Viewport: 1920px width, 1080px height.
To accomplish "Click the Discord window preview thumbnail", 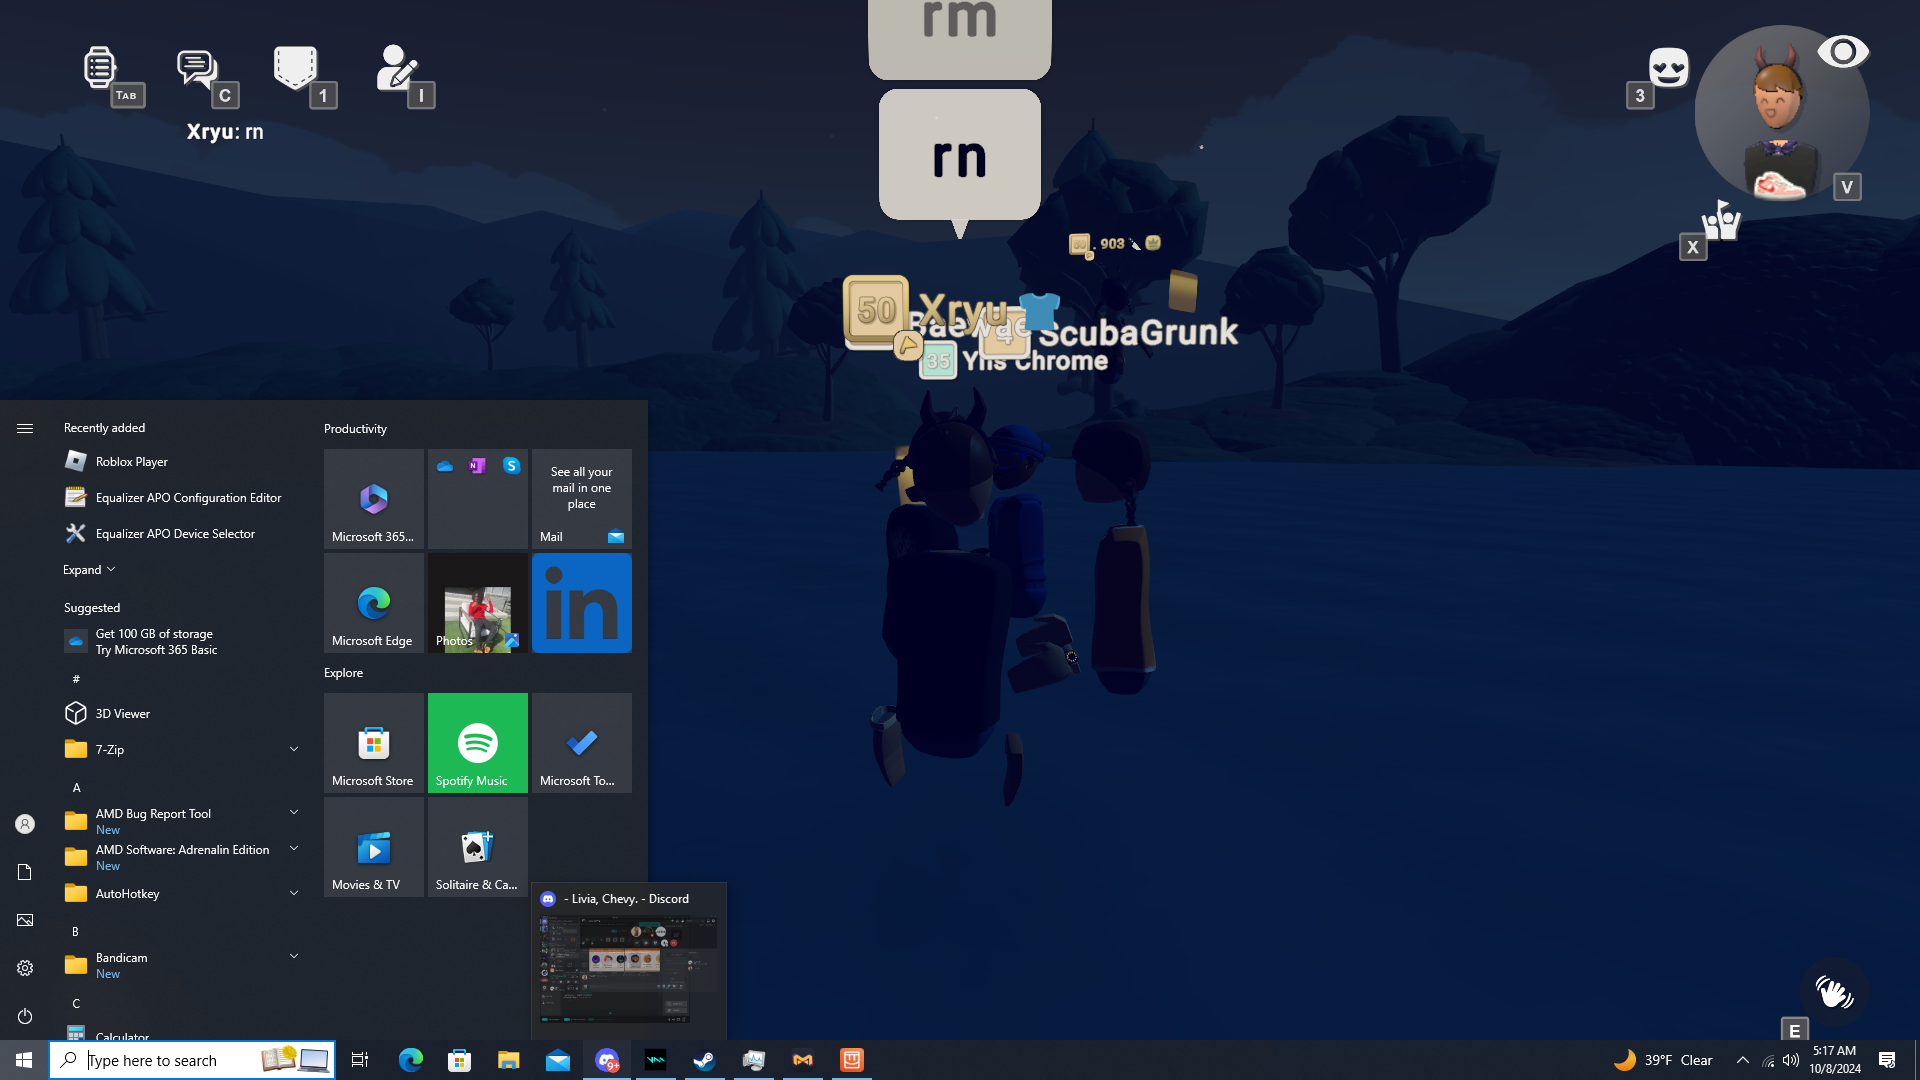I will click(x=628, y=968).
